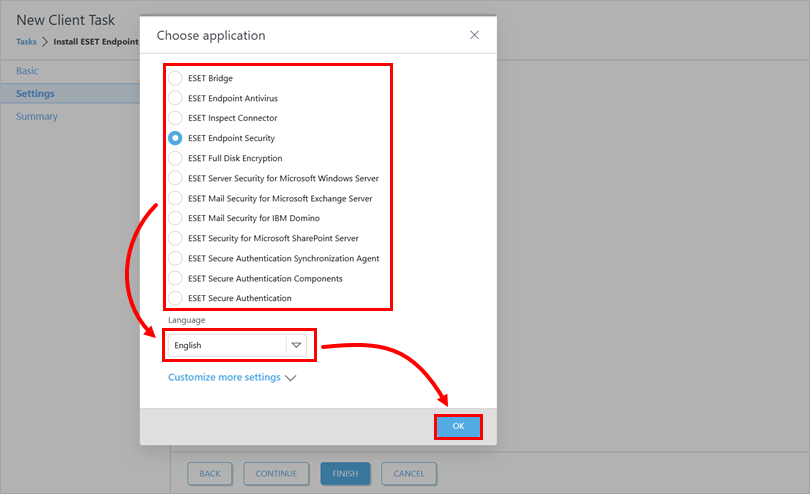Open the Language dropdown arrow
The height and width of the screenshot is (494, 810).
296,345
